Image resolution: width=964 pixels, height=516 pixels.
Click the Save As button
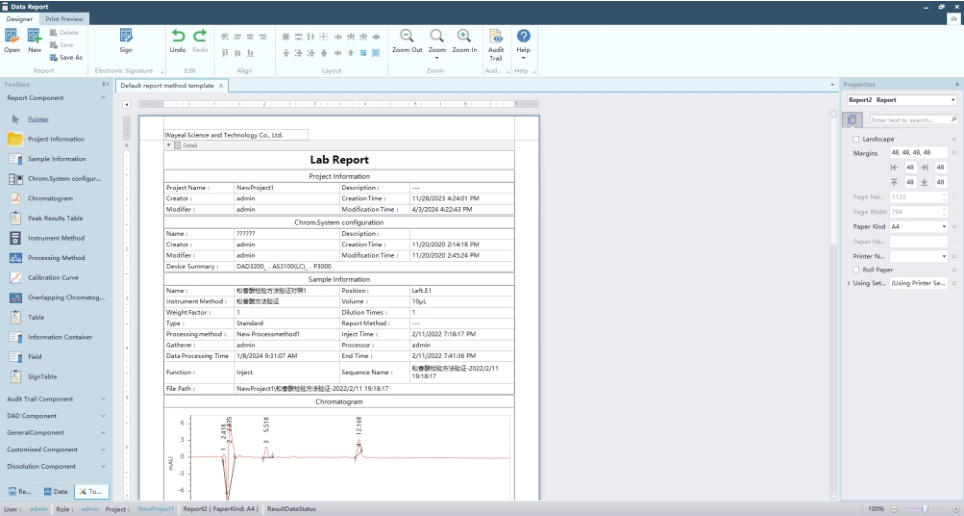click(x=66, y=57)
